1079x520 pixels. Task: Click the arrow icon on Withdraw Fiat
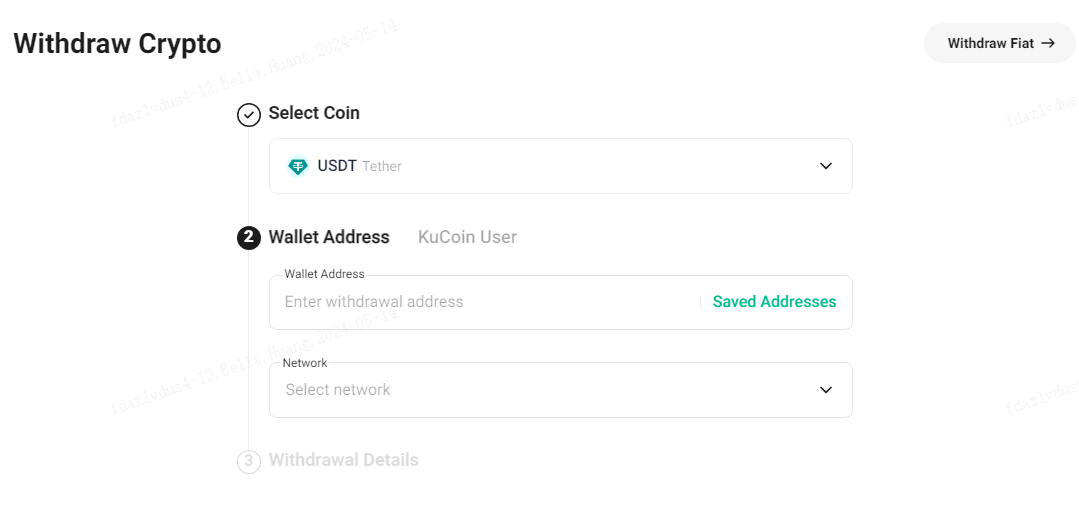[x=1048, y=43]
